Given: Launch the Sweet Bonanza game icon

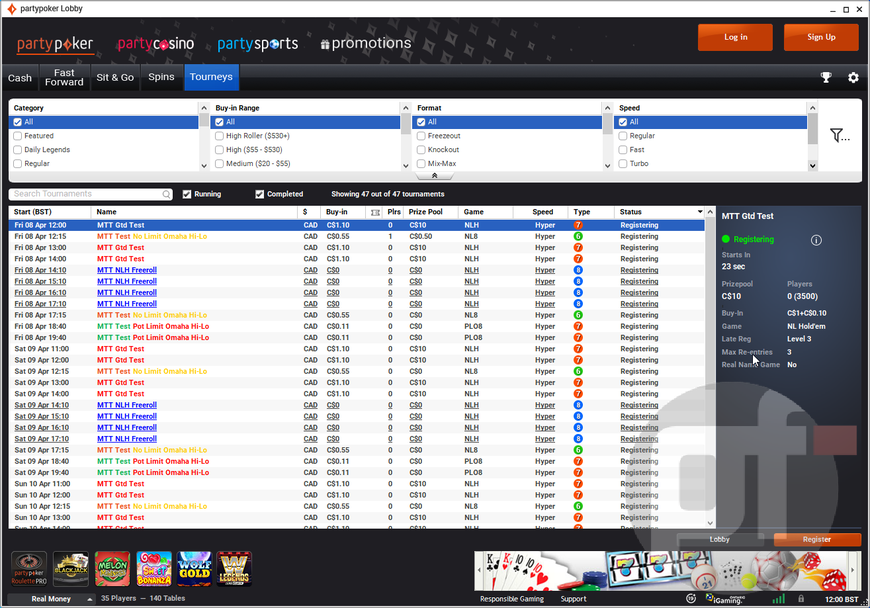Looking at the screenshot, I should (x=154, y=569).
